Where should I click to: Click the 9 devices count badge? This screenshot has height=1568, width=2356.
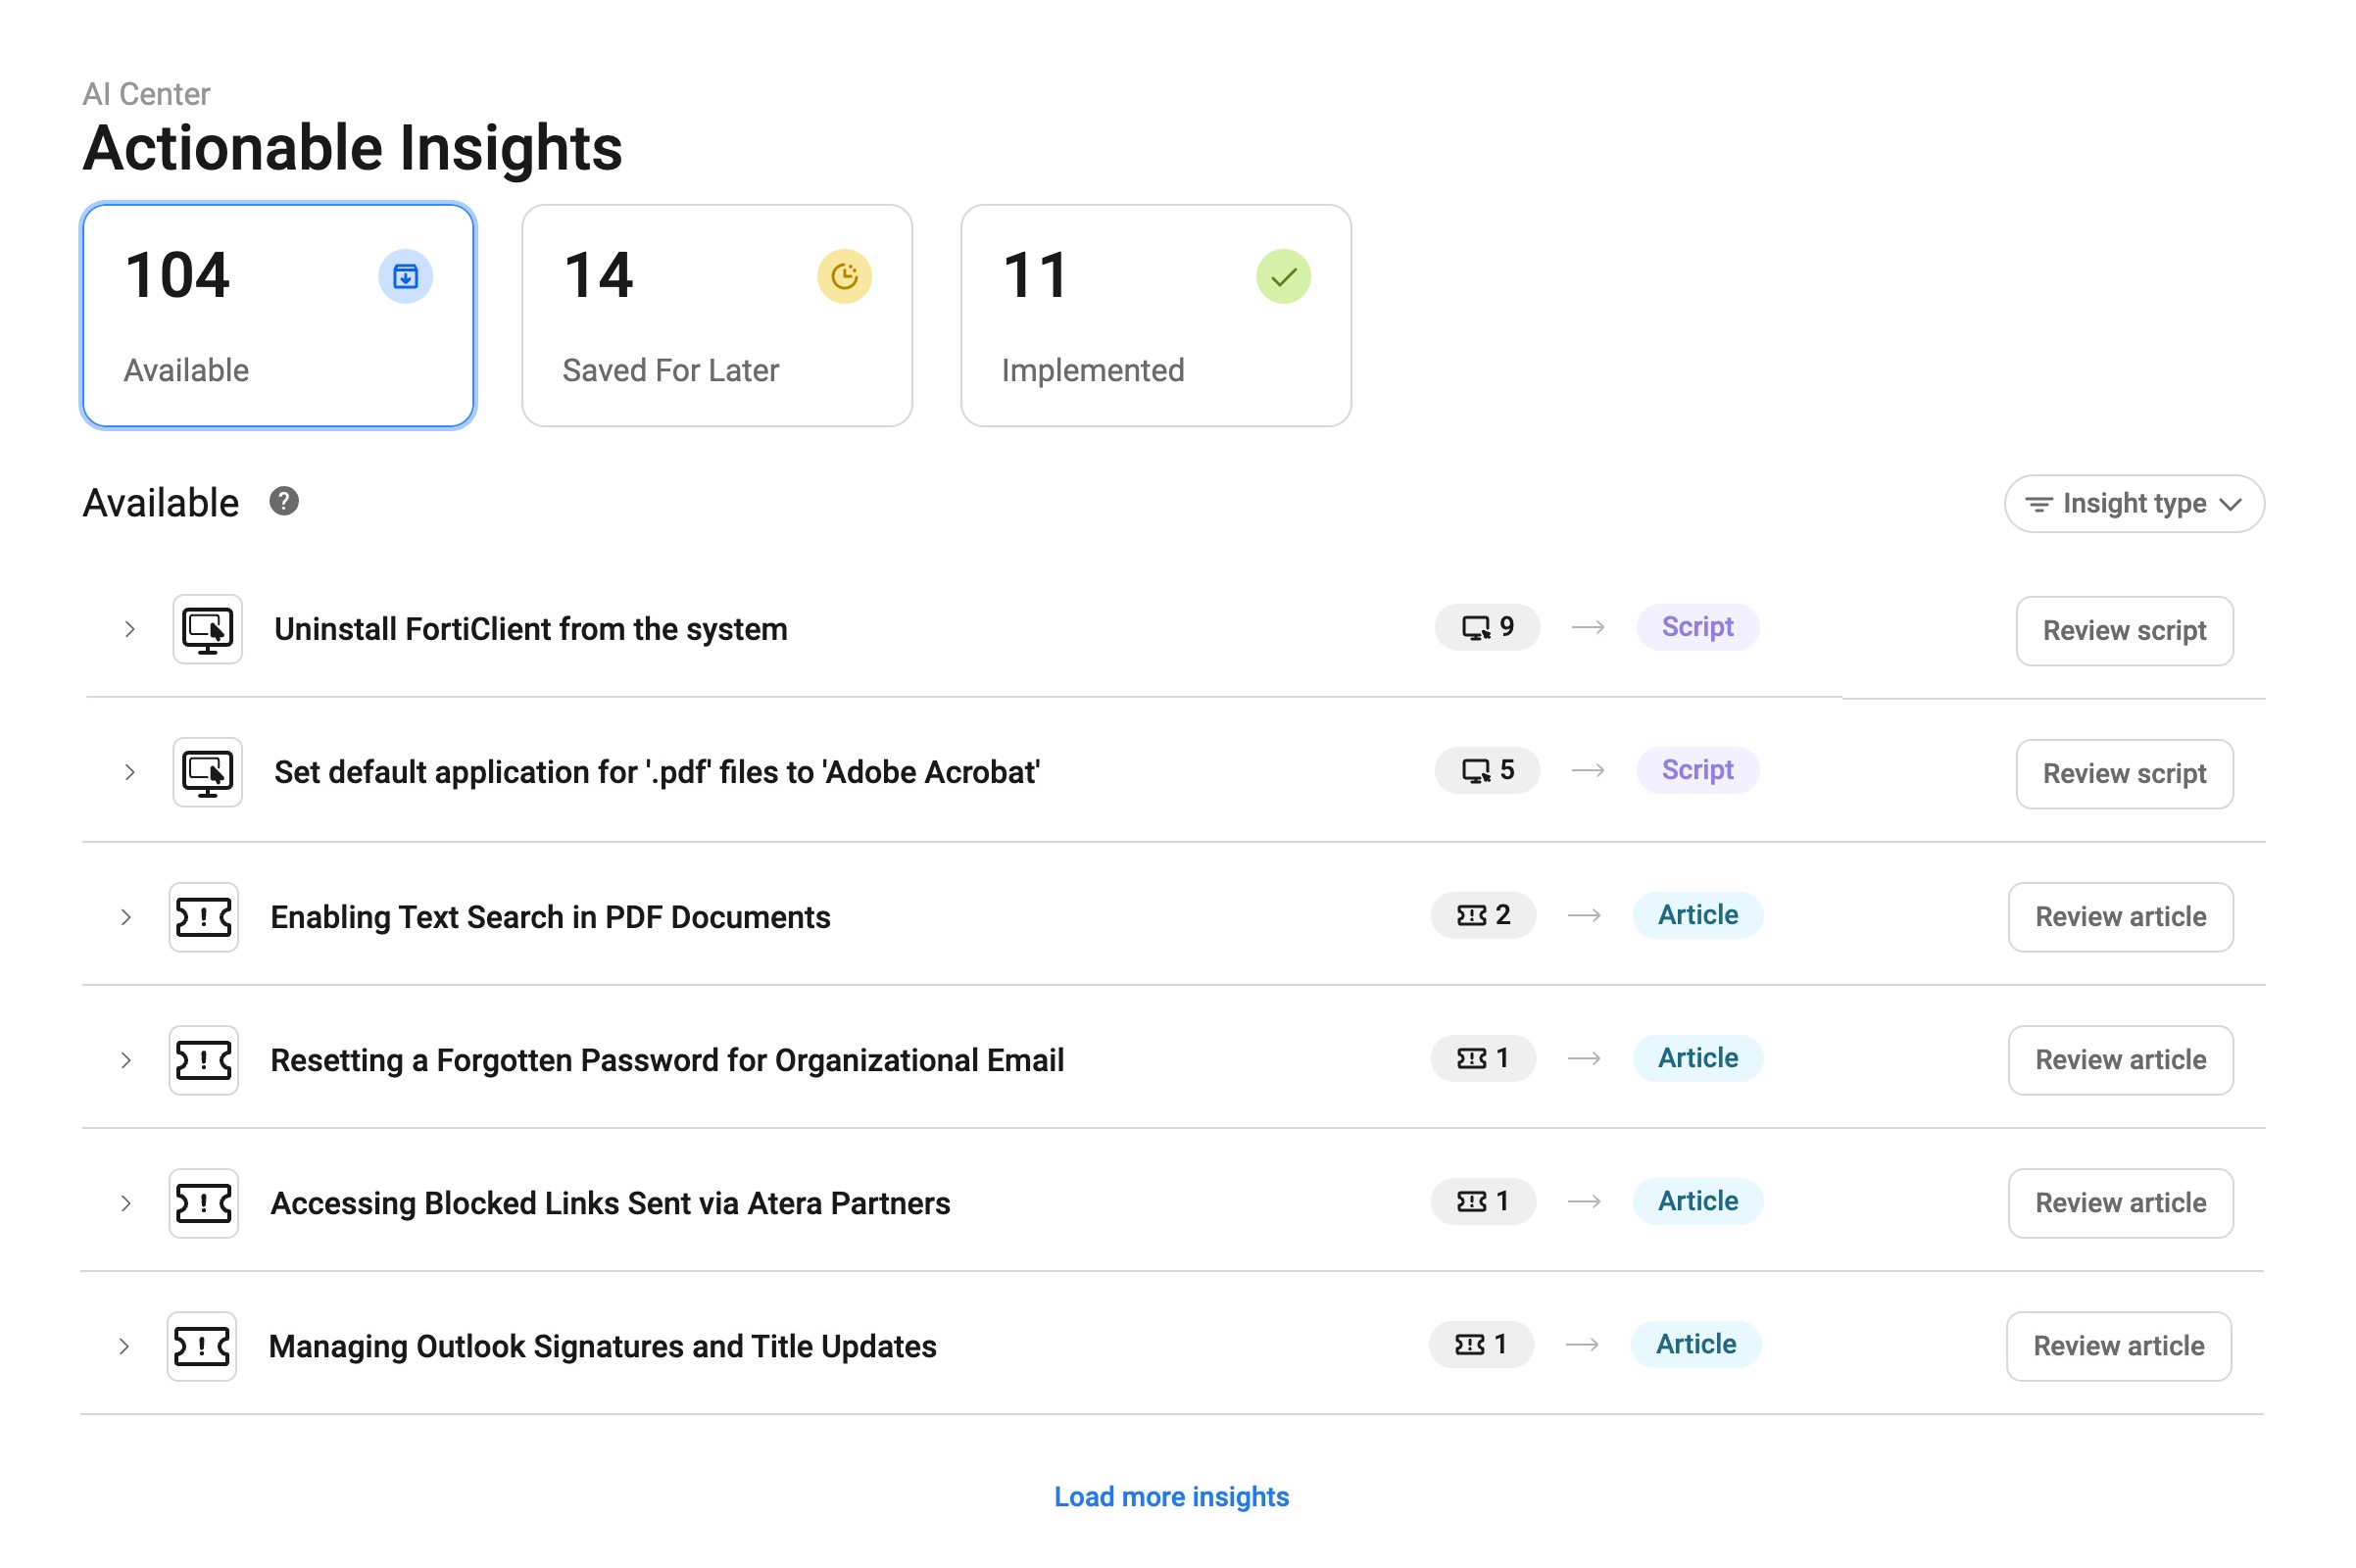(1487, 627)
